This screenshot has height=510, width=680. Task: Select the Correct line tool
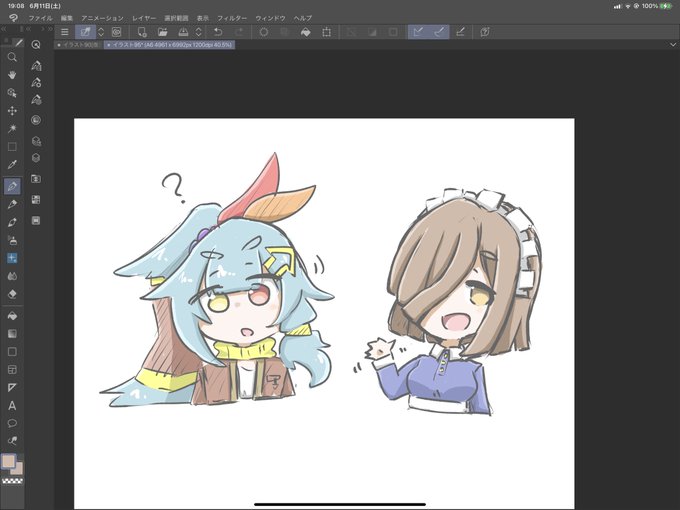pos(12,441)
